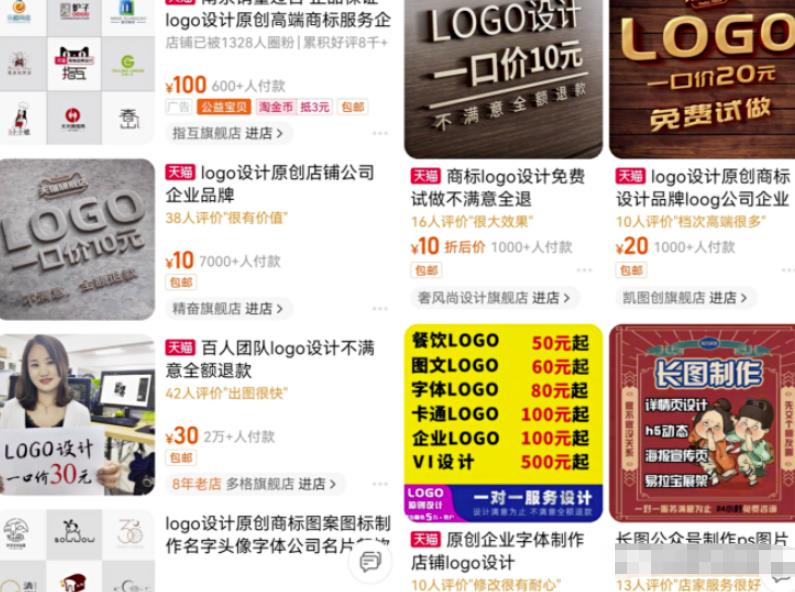This screenshot has height=592, width=795.
Task: Open more options for 精奋旗舰店 listing
Action: (380, 308)
